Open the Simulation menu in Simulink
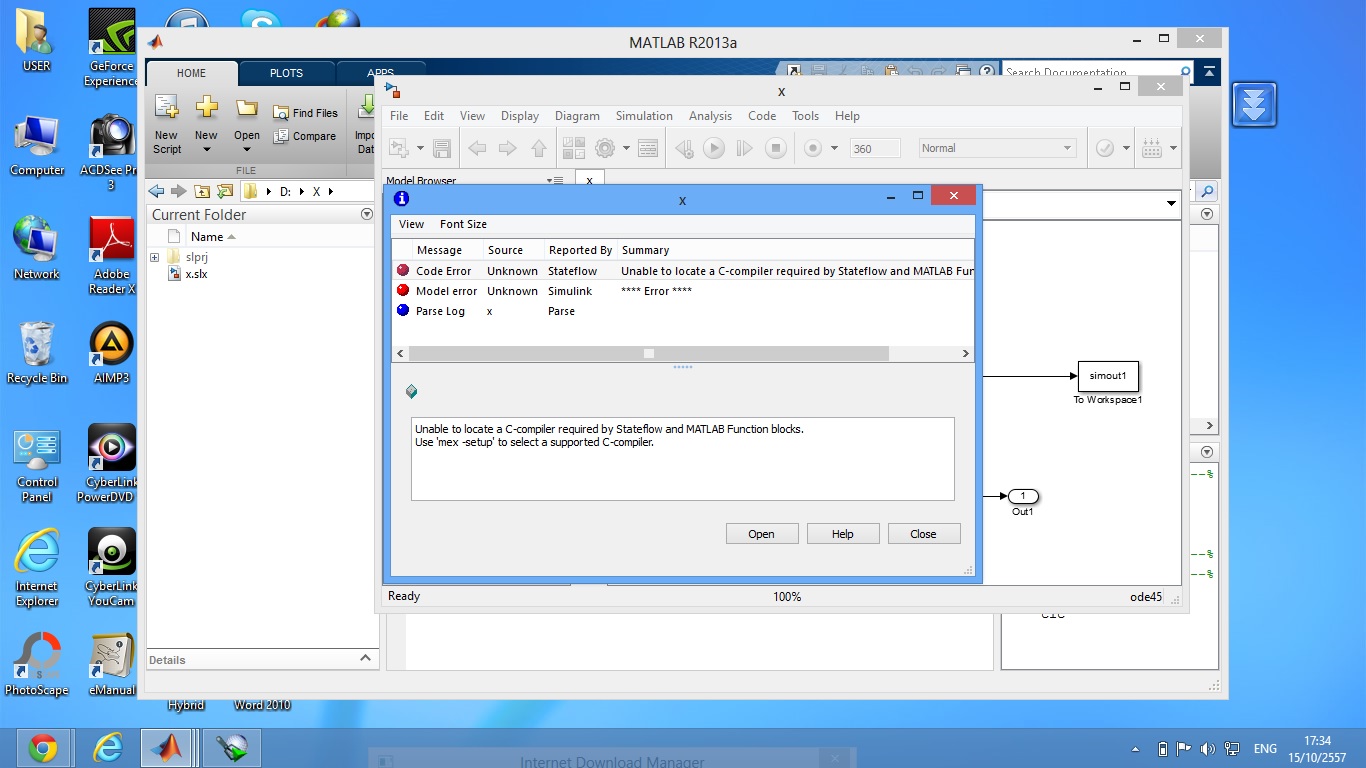 pos(644,116)
